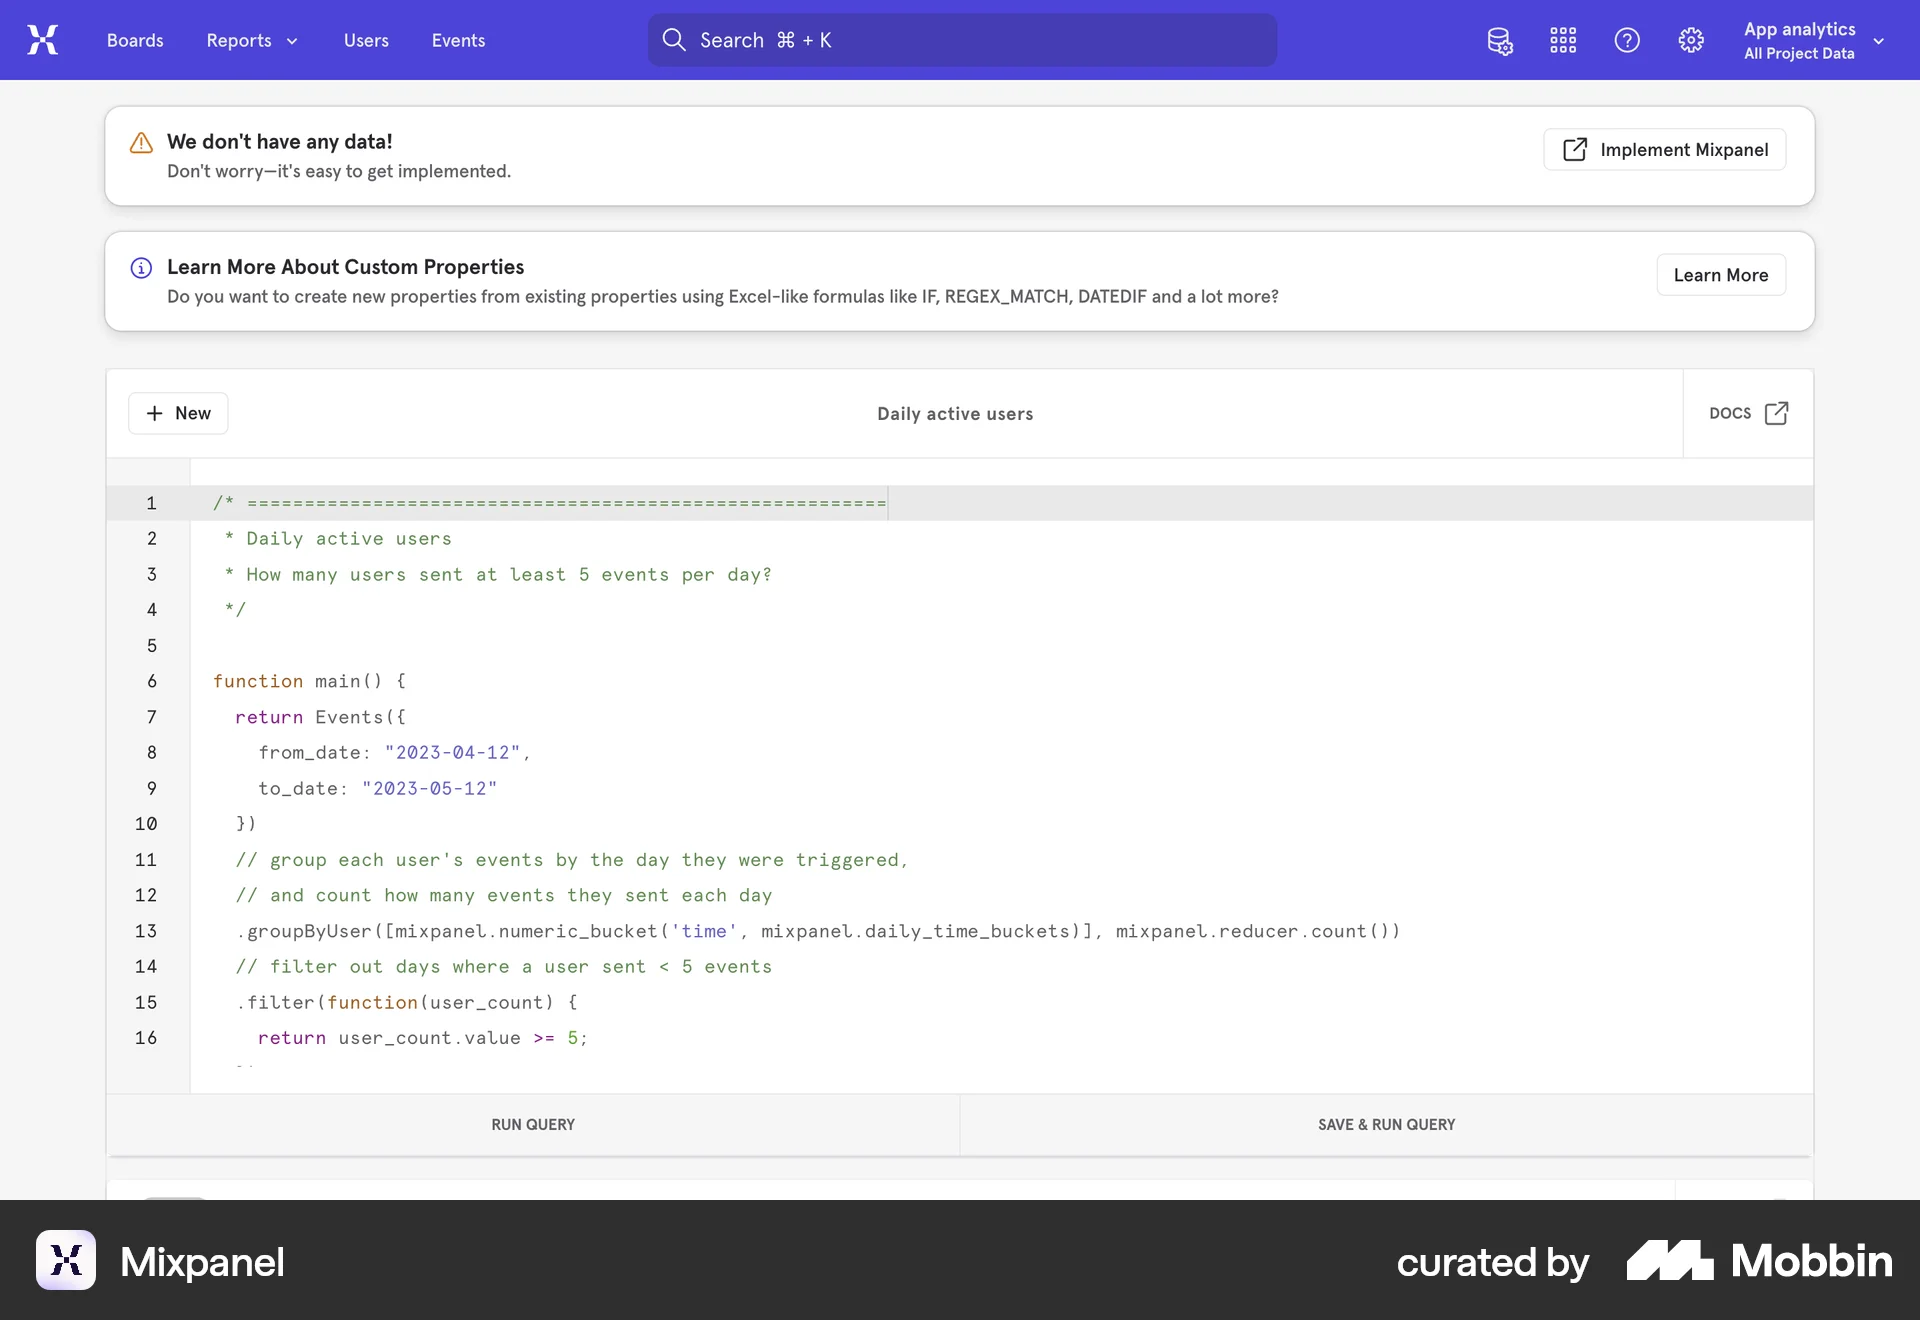
Task: Click inside the Search input field
Action: [x=960, y=40]
